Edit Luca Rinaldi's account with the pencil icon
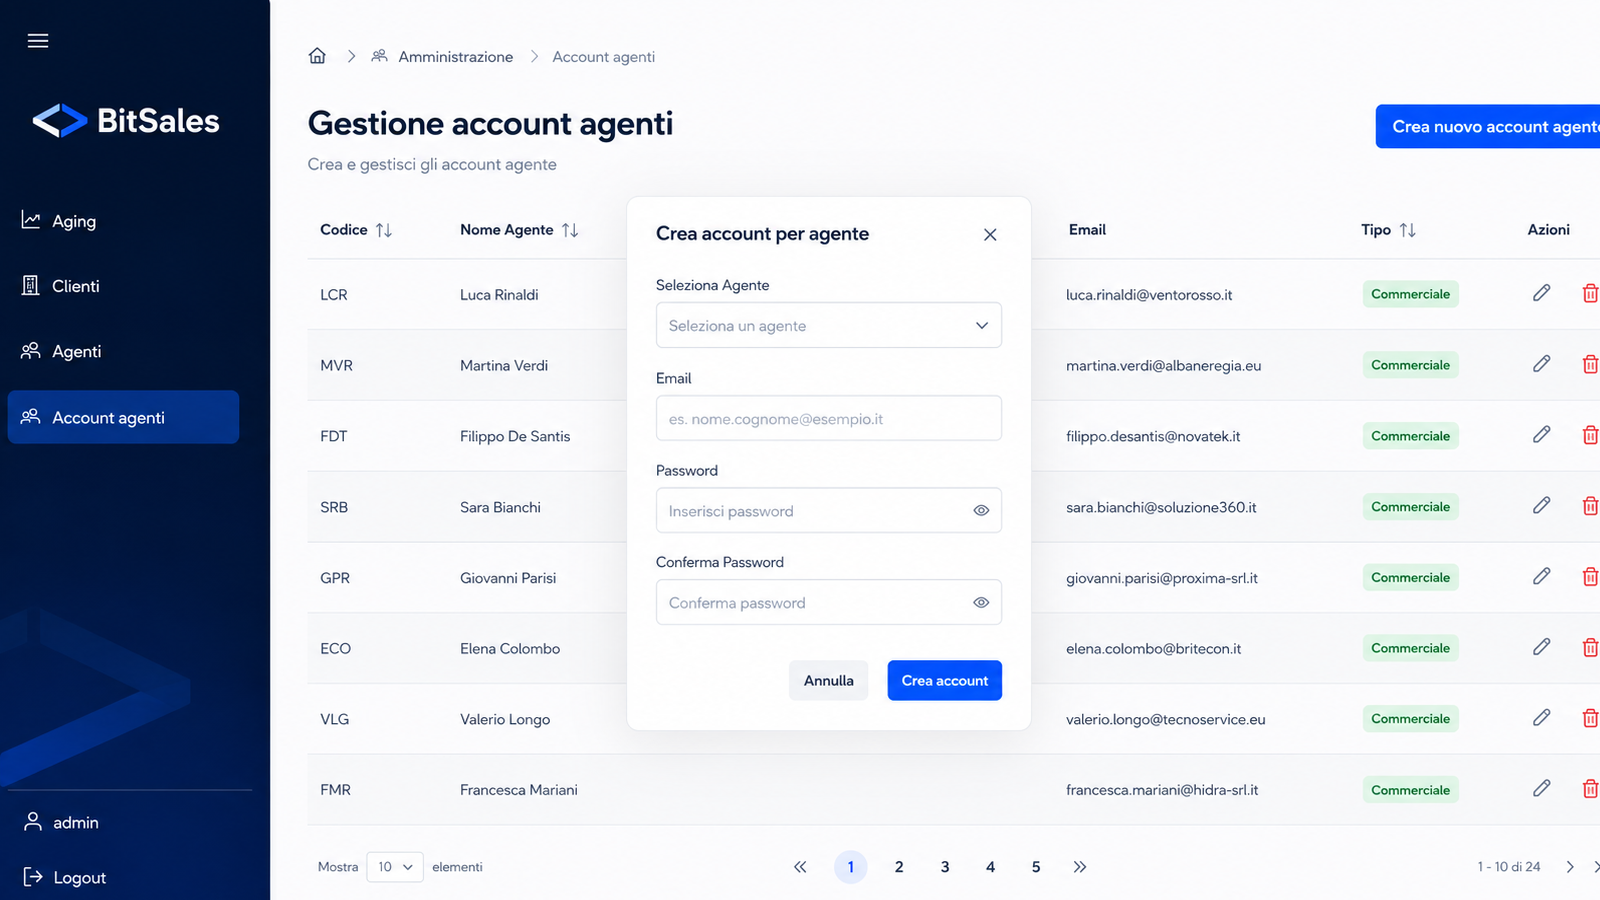Image resolution: width=1600 pixels, height=900 pixels. [x=1541, y=293]
